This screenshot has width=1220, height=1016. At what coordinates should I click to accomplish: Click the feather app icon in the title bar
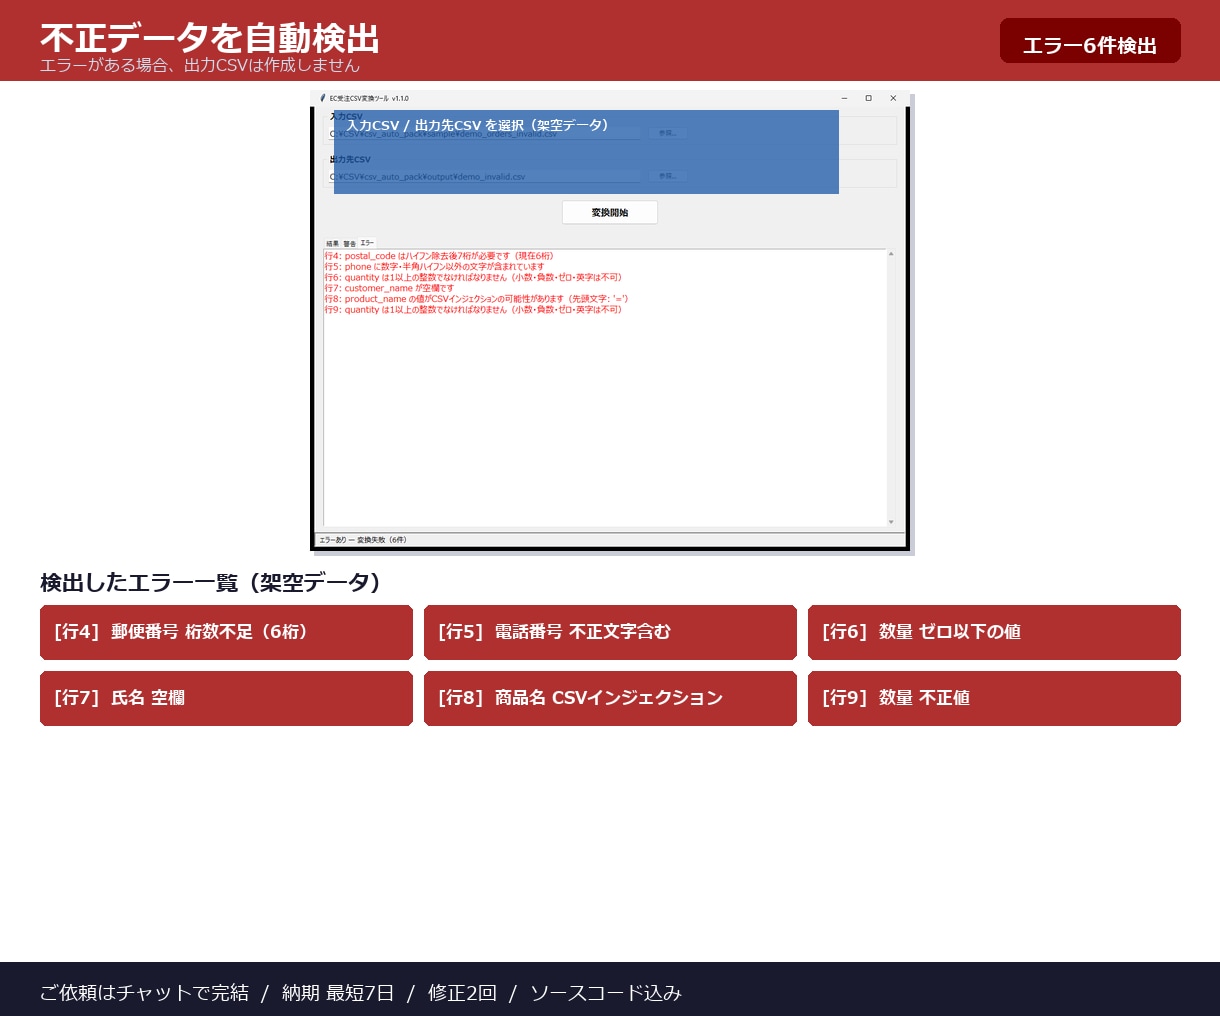click(x=323, y=98)
